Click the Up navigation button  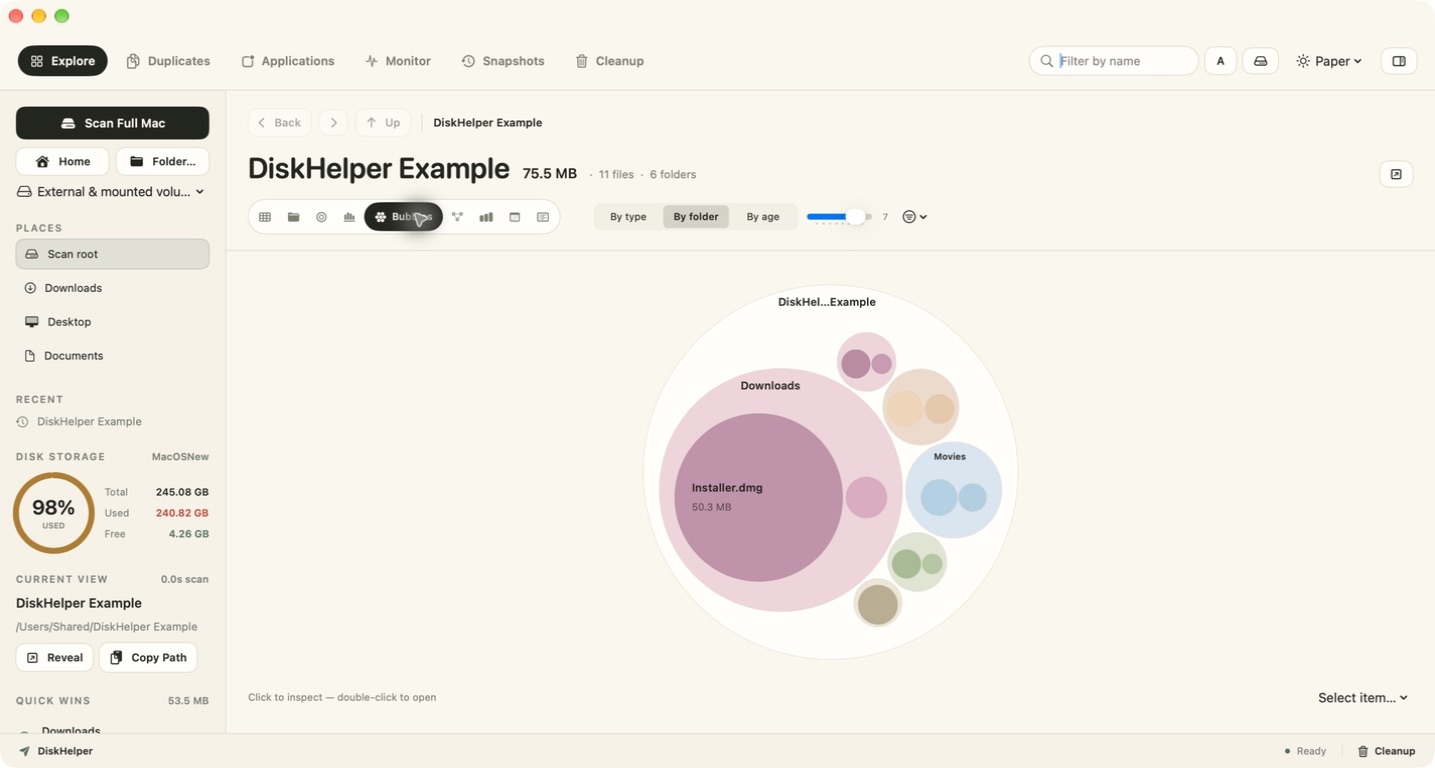[383, 123]
